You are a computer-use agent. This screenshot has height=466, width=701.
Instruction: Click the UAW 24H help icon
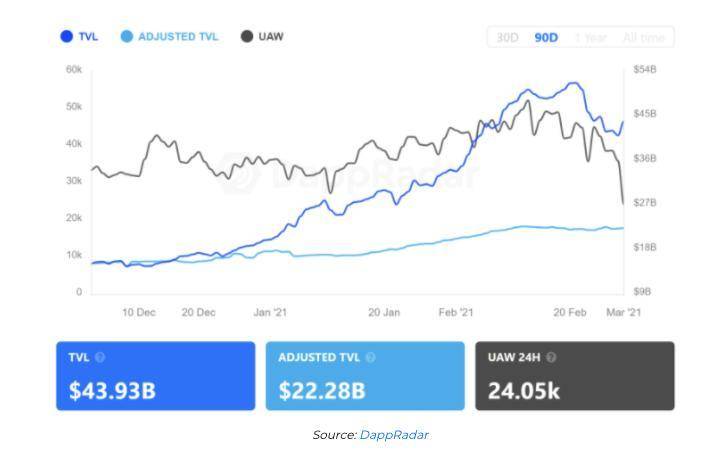click(x=552, y=357)
